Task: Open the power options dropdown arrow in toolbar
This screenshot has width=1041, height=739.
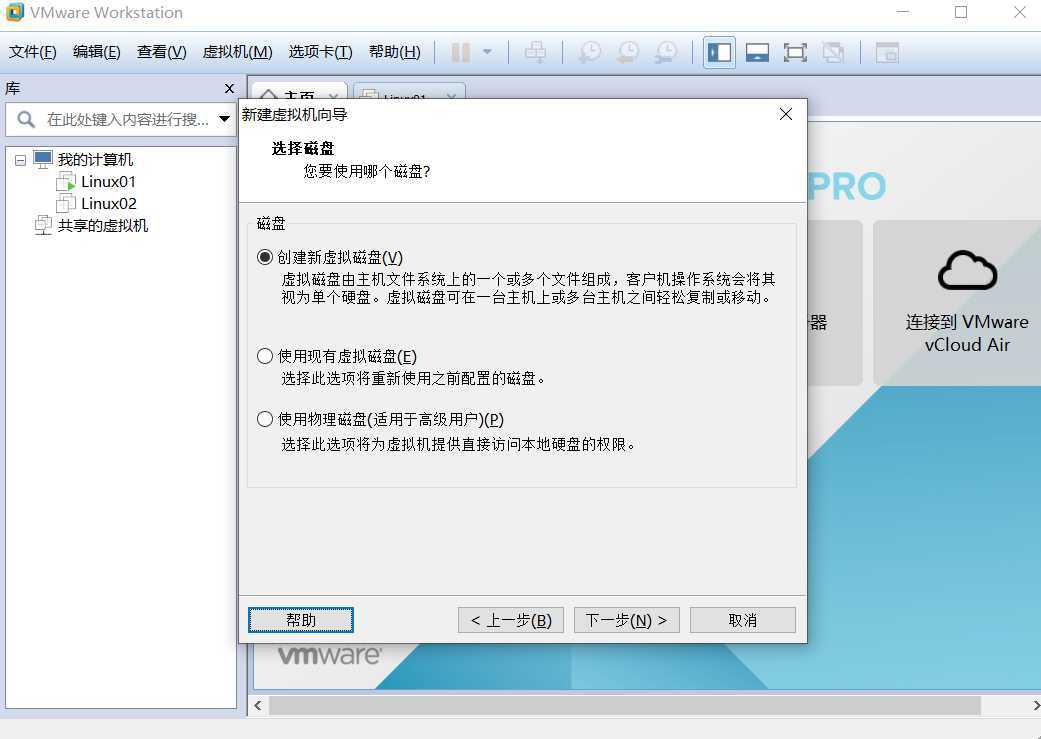Action: click(x=487, y=52)
